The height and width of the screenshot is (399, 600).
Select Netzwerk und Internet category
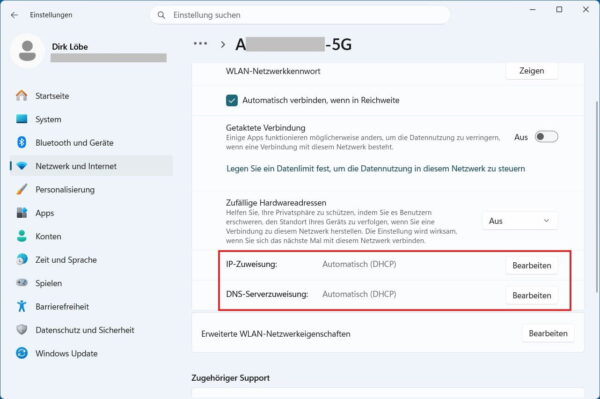pyautogui.click(x=91, y=166)
